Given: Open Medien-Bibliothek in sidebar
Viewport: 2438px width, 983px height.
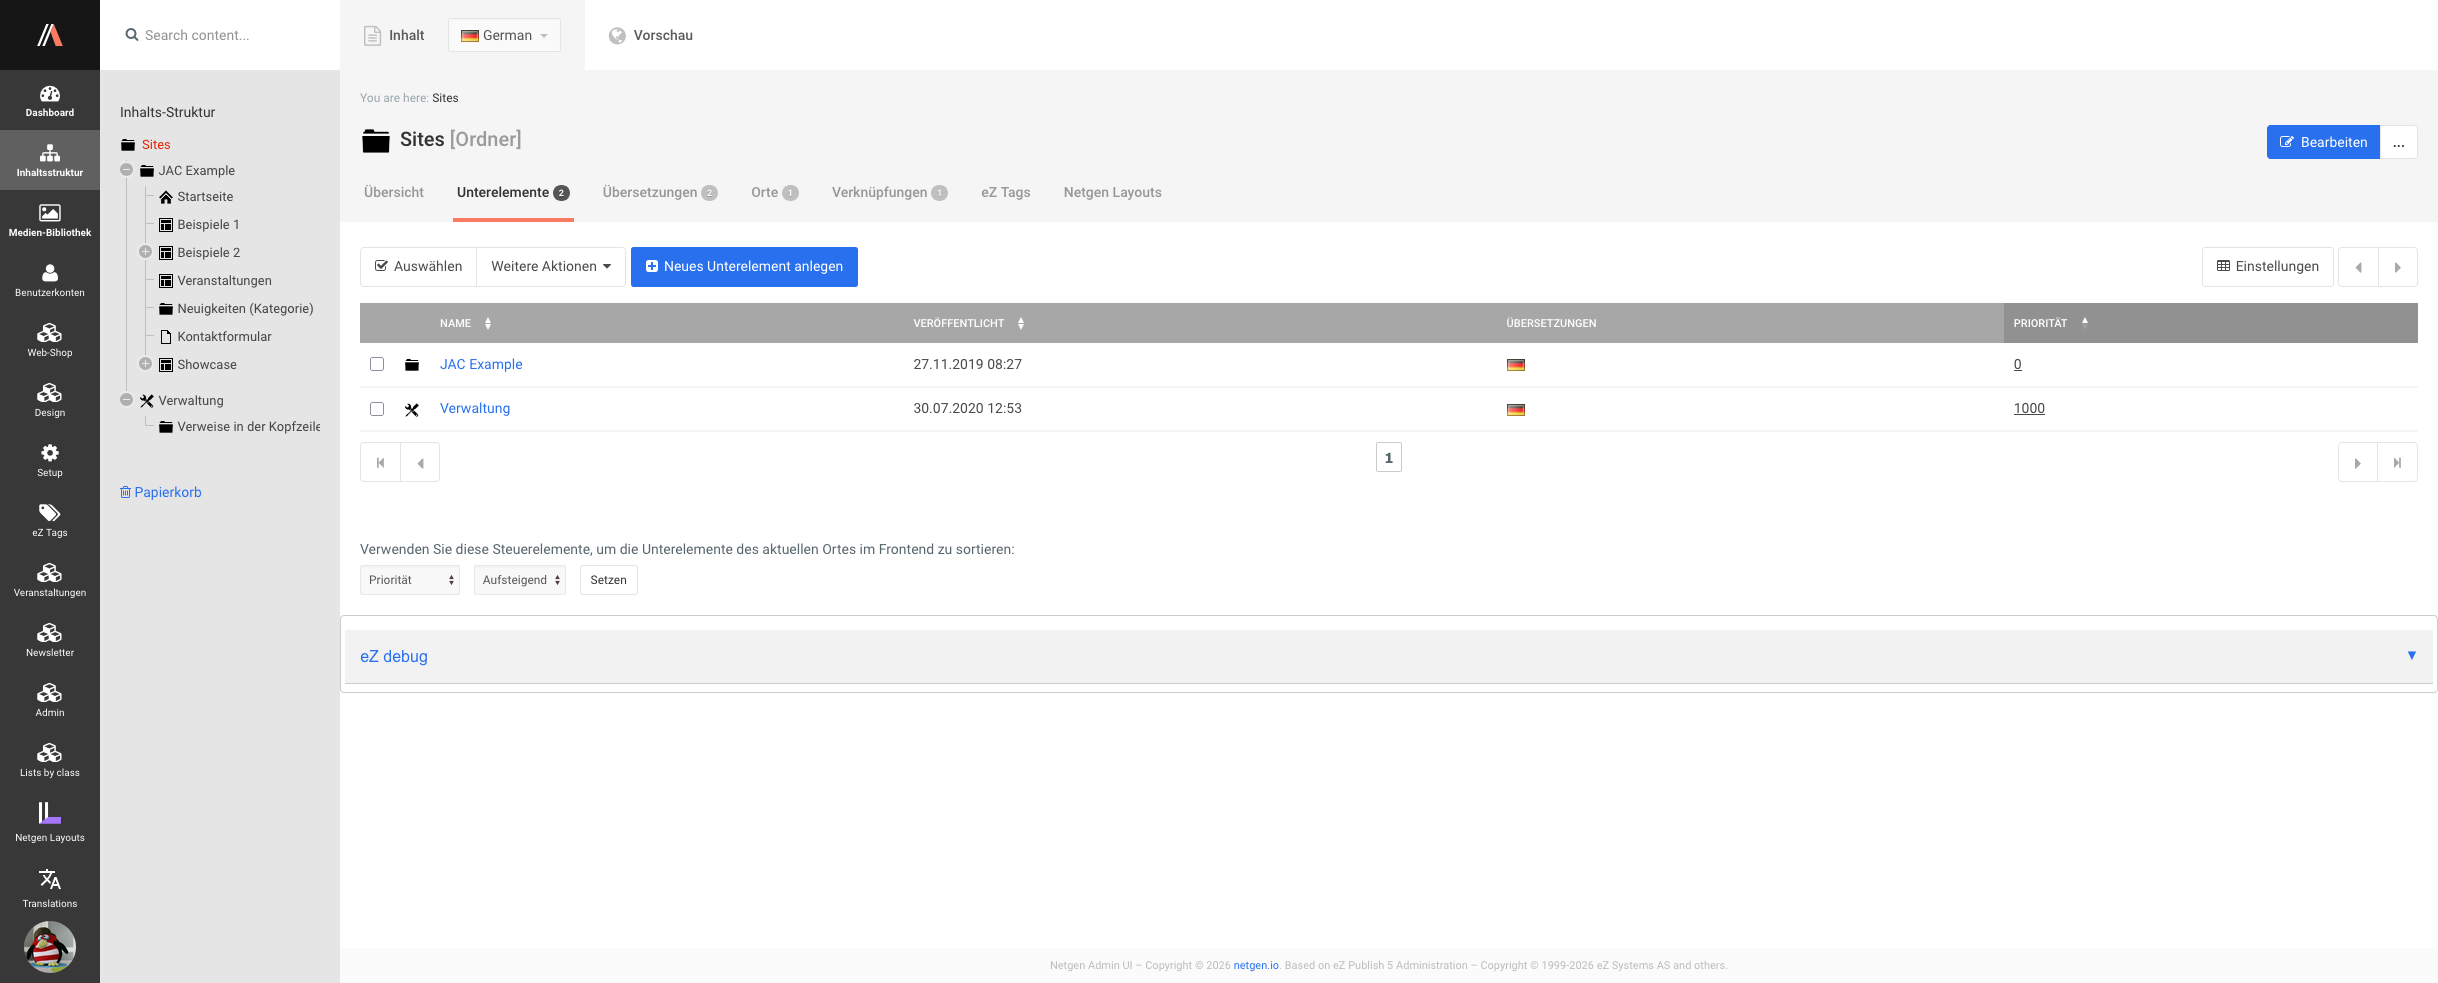Looking at the screenshot, I should [x=49, y=220].
